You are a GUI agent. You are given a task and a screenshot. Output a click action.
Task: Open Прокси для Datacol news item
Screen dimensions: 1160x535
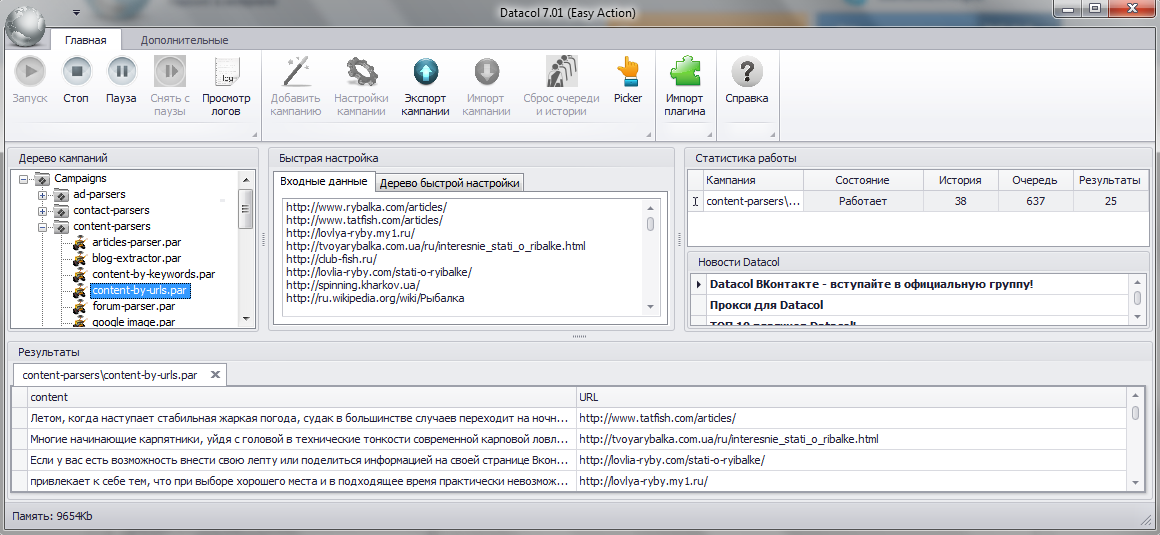(766, 305)
